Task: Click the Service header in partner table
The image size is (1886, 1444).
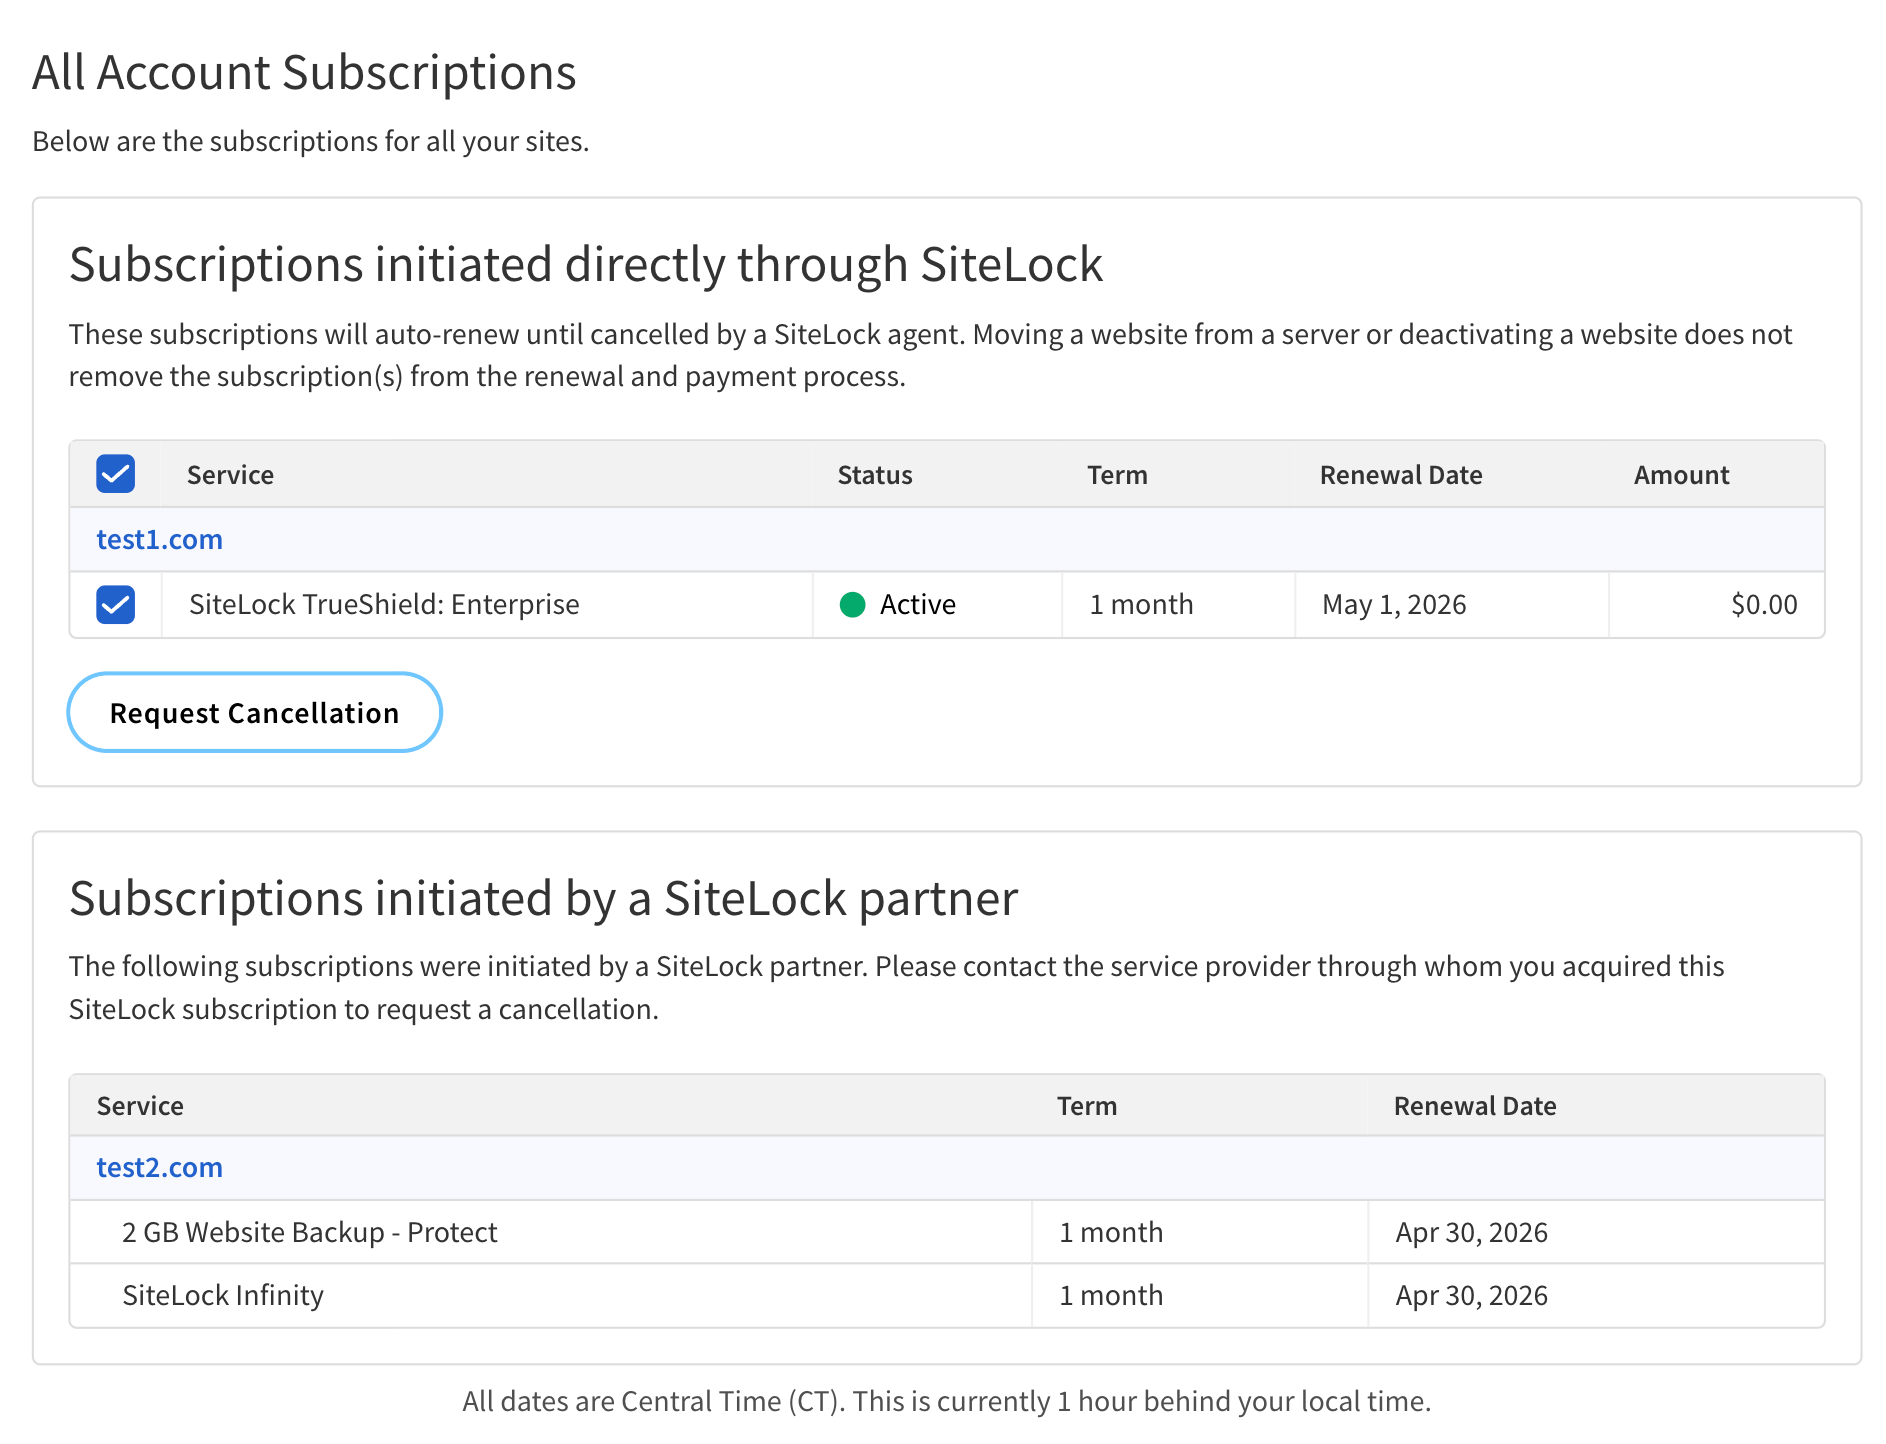Action: click(x=140, y=1105)
